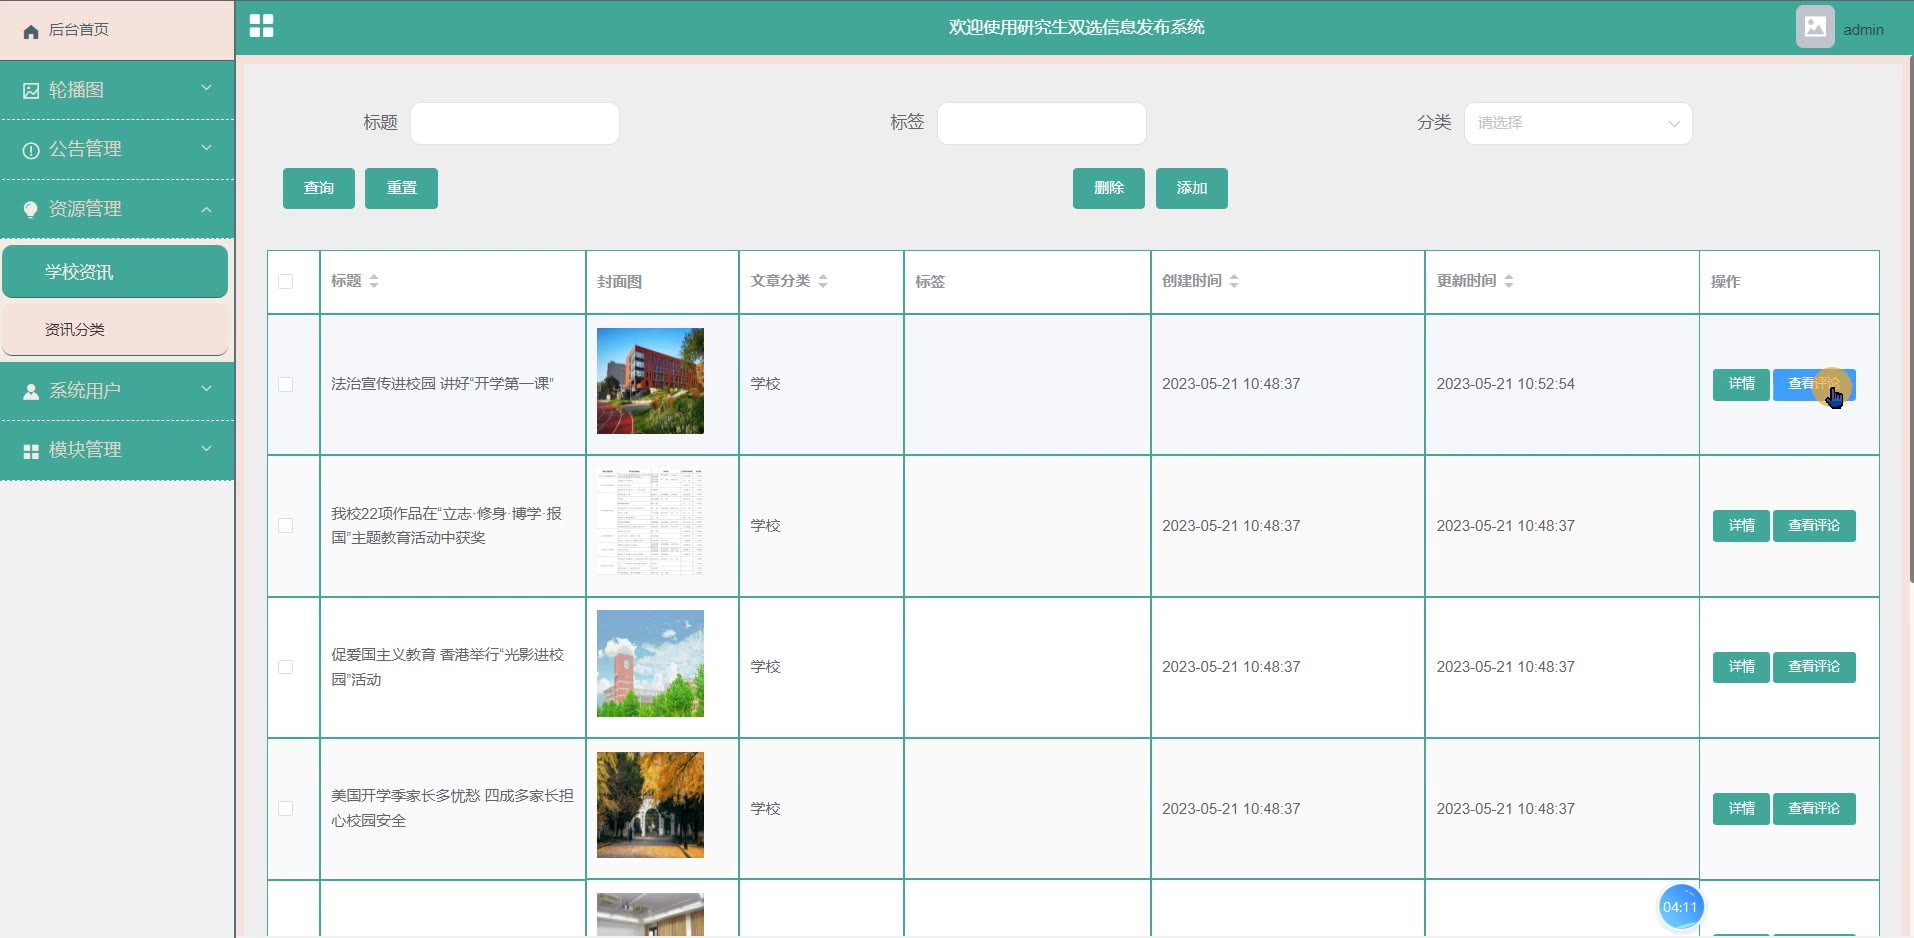The width and height of the screenshot is (1914, 938).
Task: Click the vertical page scrollbar
Action: (1910, 320)
